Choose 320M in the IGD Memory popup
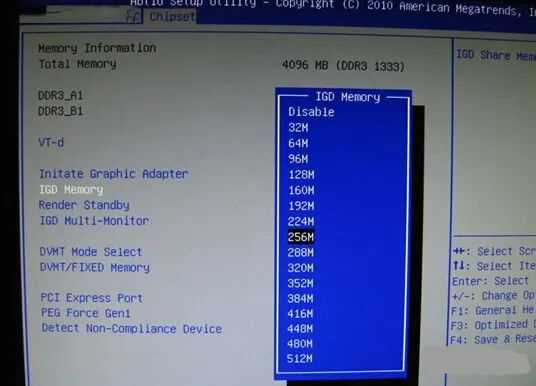Image resolution: width=536 pixels, height=386 pixels. (300, 268)
